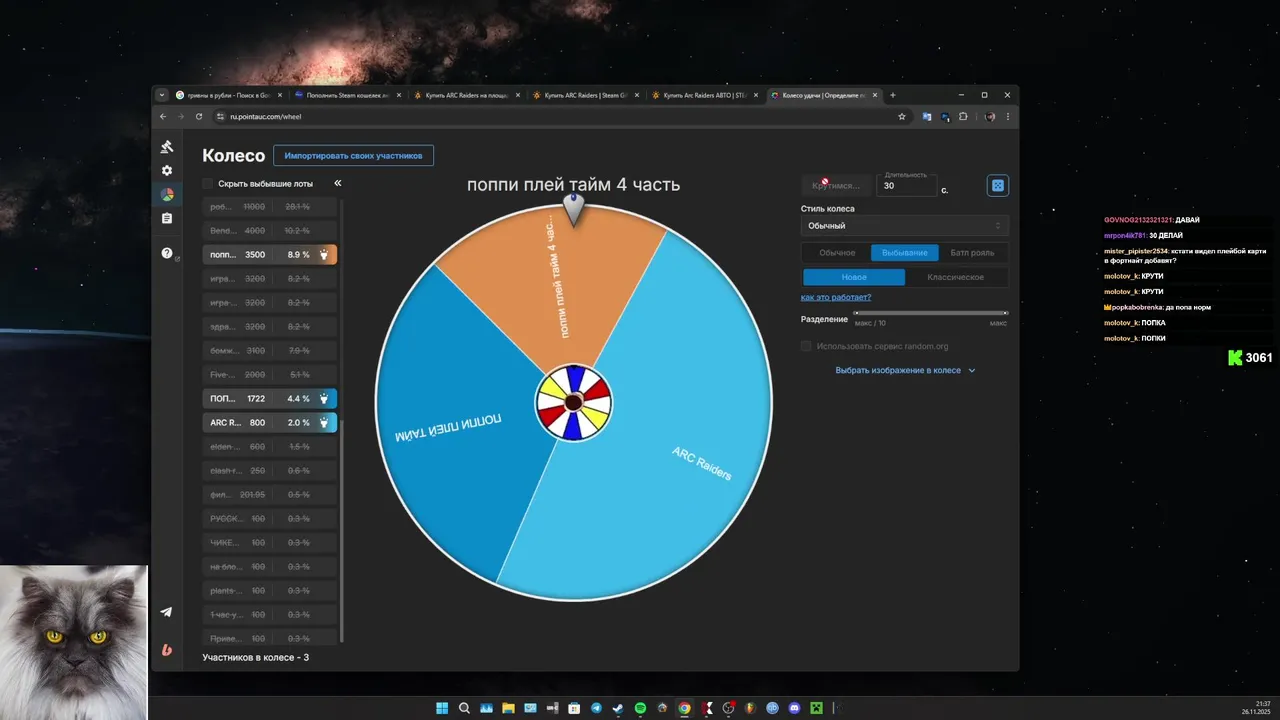Open Discord from the taskbar
Screen dimensions: 1280x720
coord(794,708)
